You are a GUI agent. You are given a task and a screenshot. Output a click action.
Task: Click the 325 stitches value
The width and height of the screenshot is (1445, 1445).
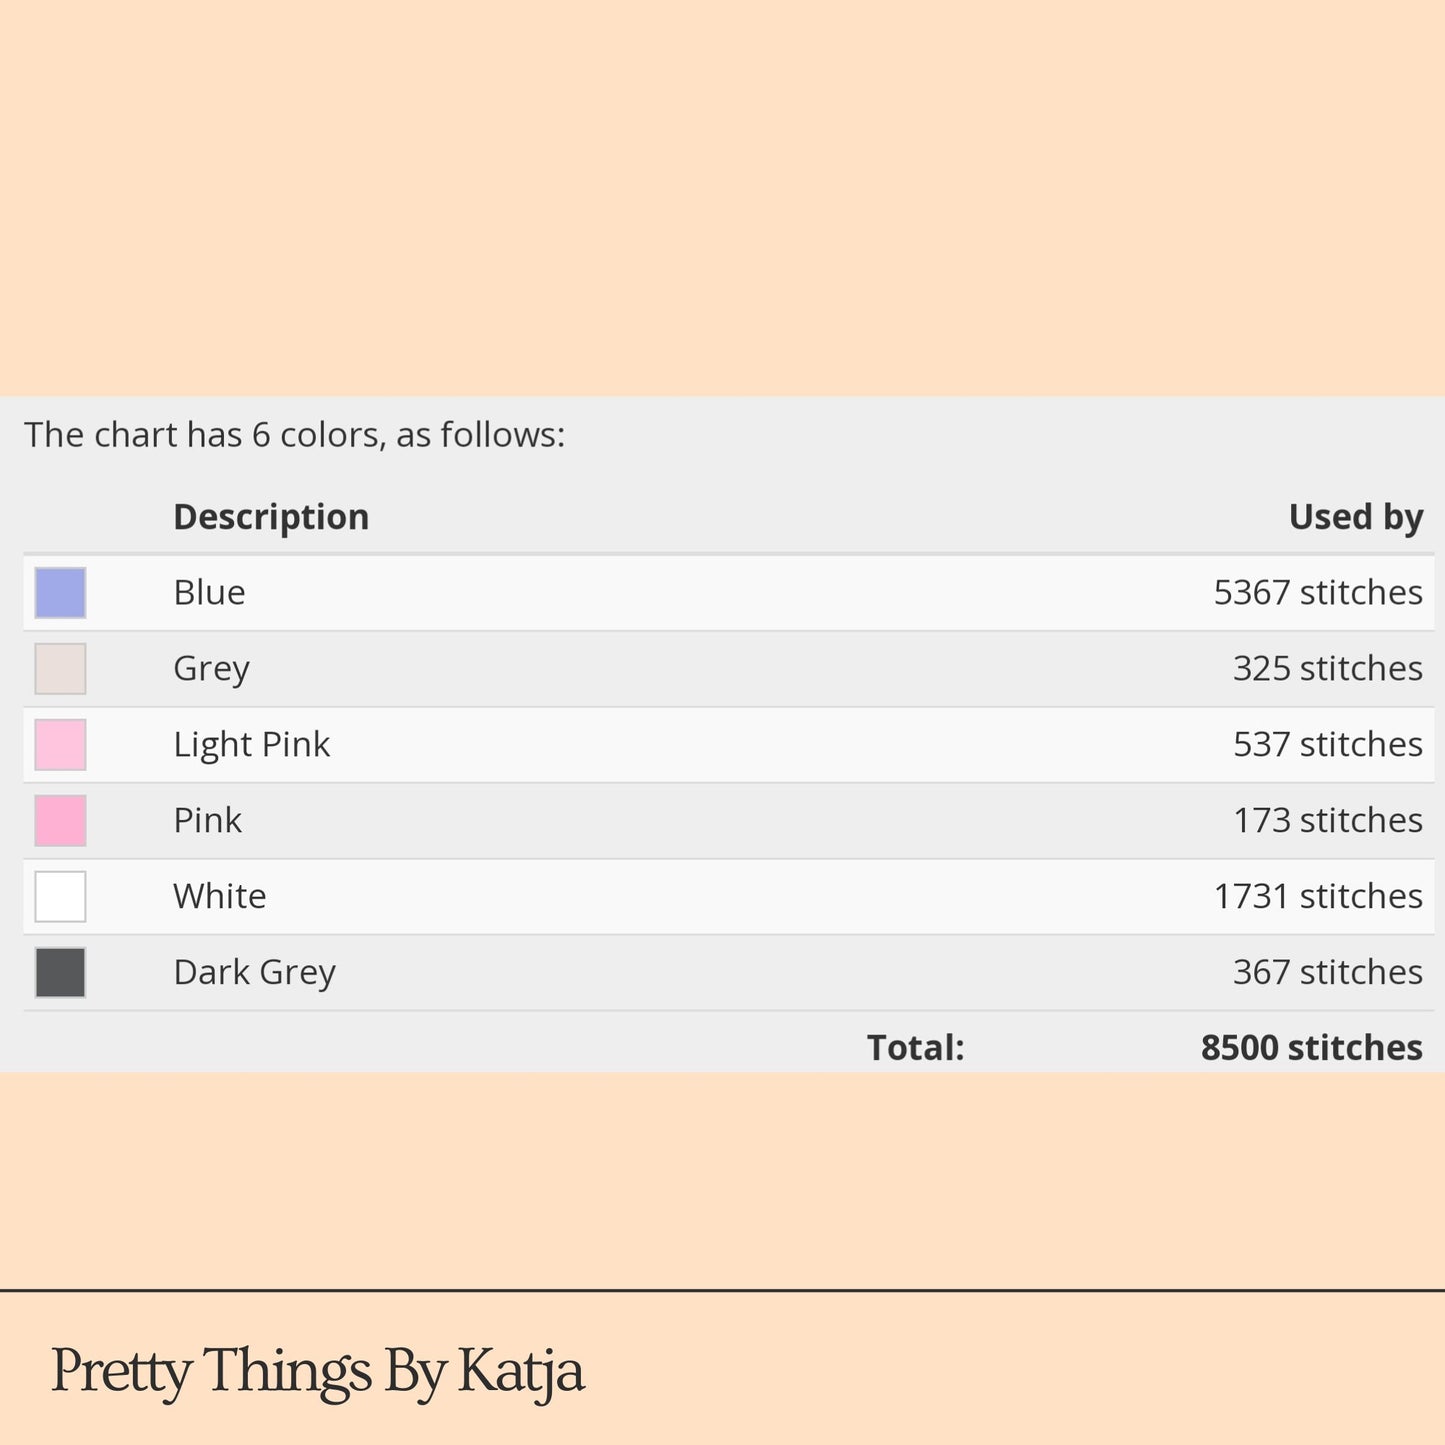click(1327, 668)
